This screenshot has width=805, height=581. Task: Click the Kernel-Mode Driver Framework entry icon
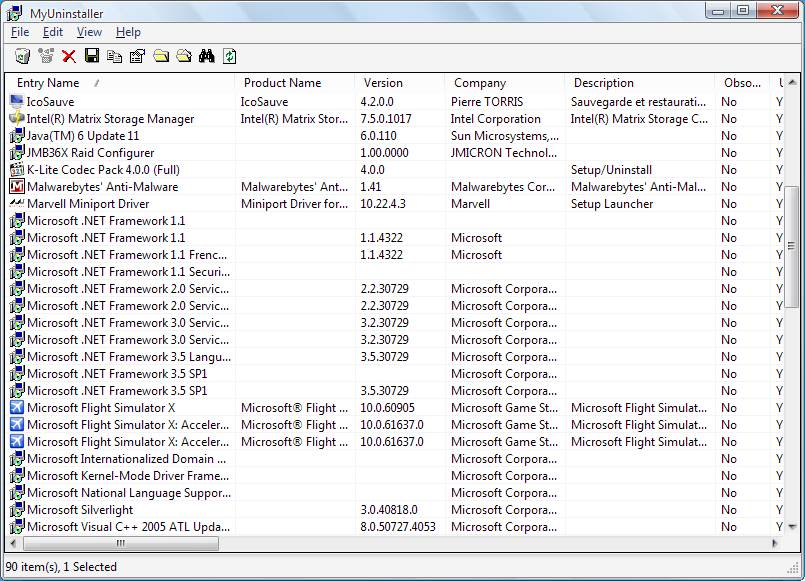click(x=17, y=475)
